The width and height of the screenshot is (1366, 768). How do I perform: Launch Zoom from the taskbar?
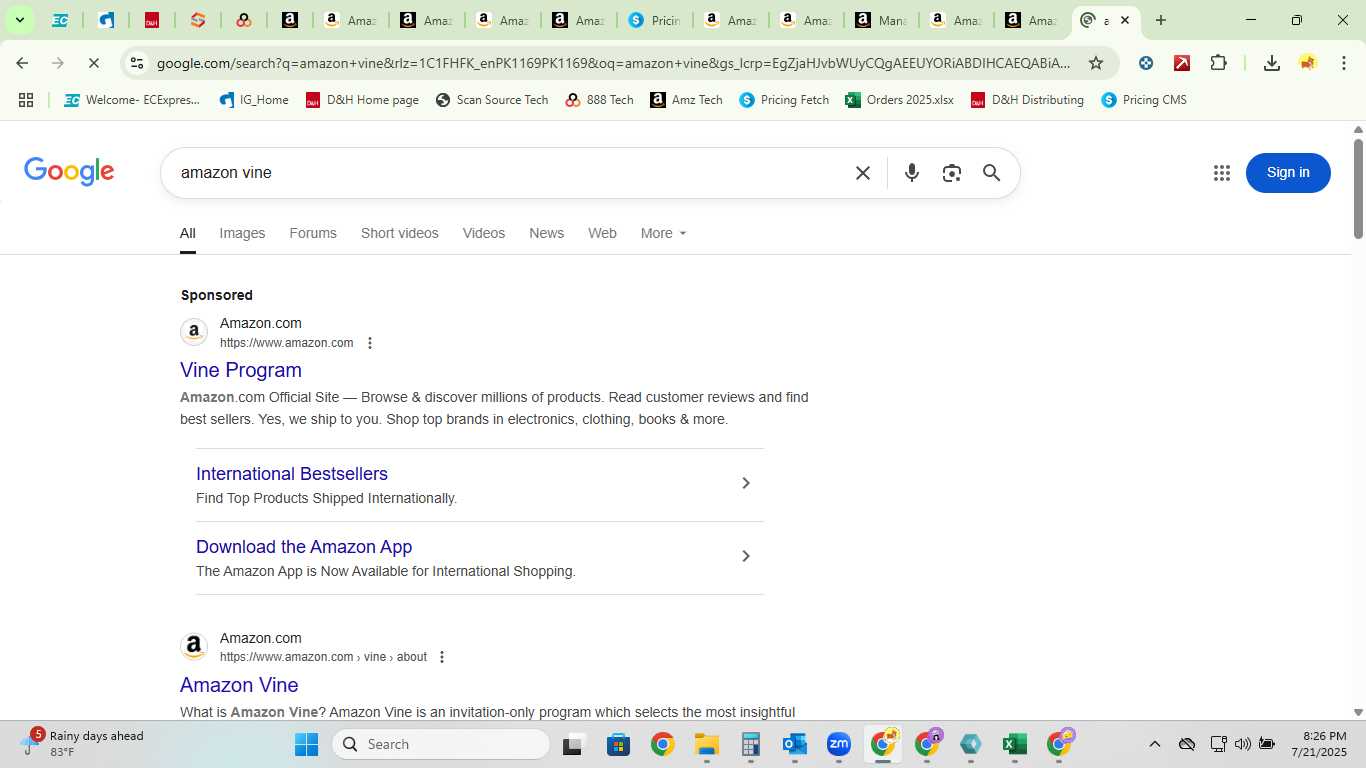(838, 744)
